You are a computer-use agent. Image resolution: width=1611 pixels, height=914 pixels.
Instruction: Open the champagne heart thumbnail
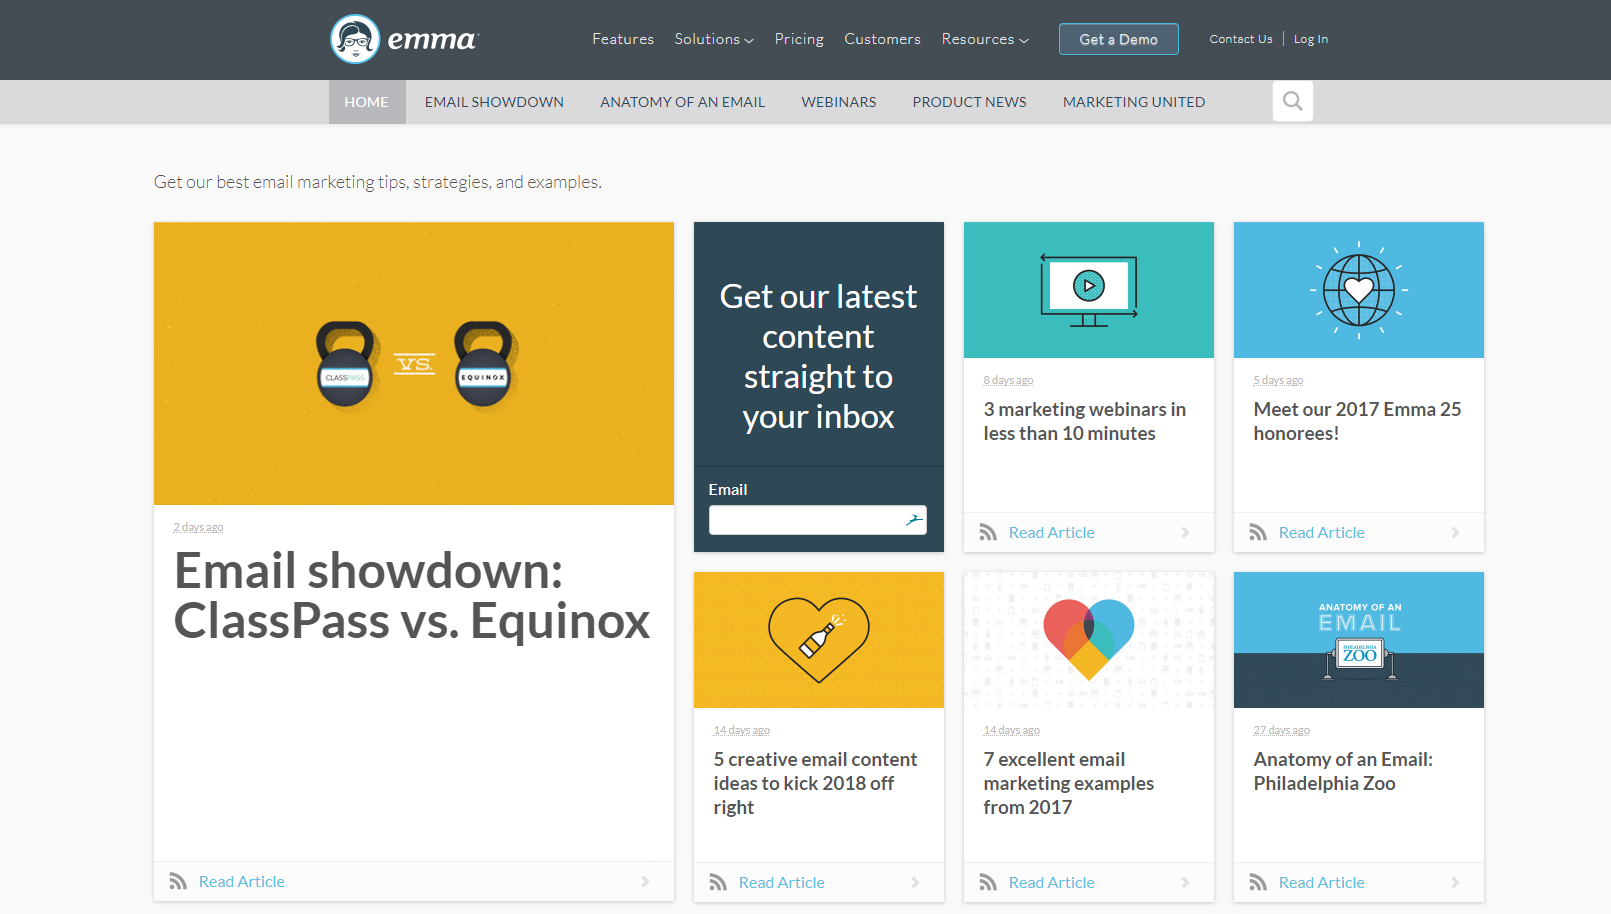tap(819, 640)
